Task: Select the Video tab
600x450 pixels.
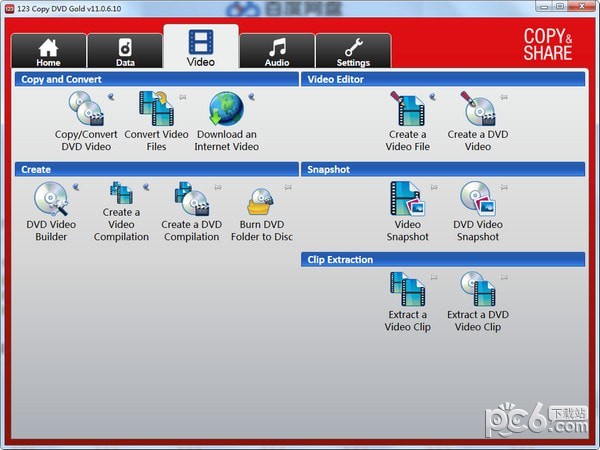Action: 201,46
